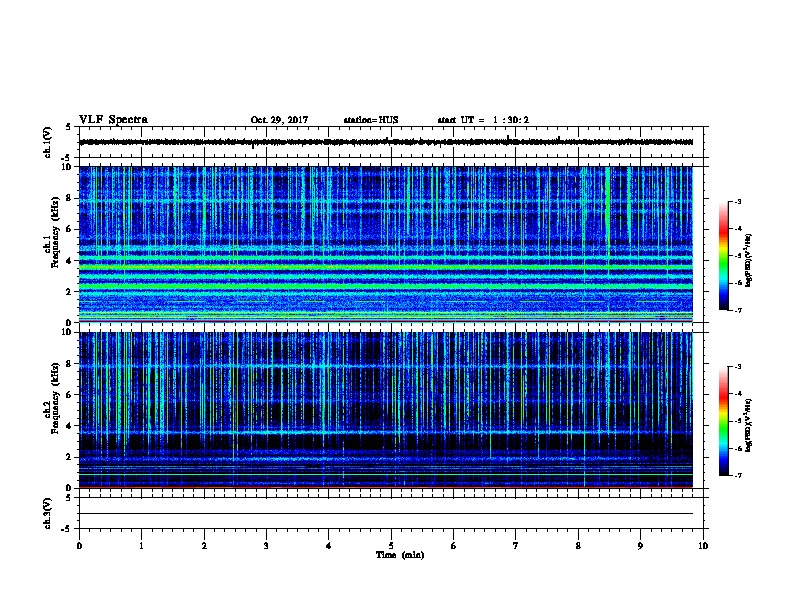This screenshot has width=792, height=612.
Task: Click the "-7" tick on ch.1 colorbar
Action: tap(737, 310)
